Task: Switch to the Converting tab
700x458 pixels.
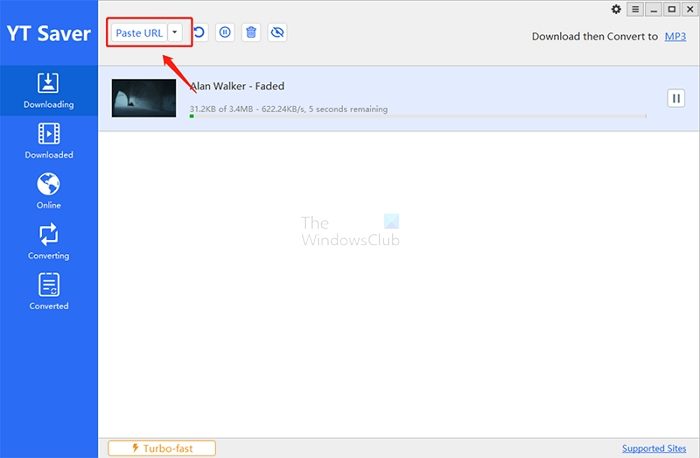Action: click(x=49, y=241)
